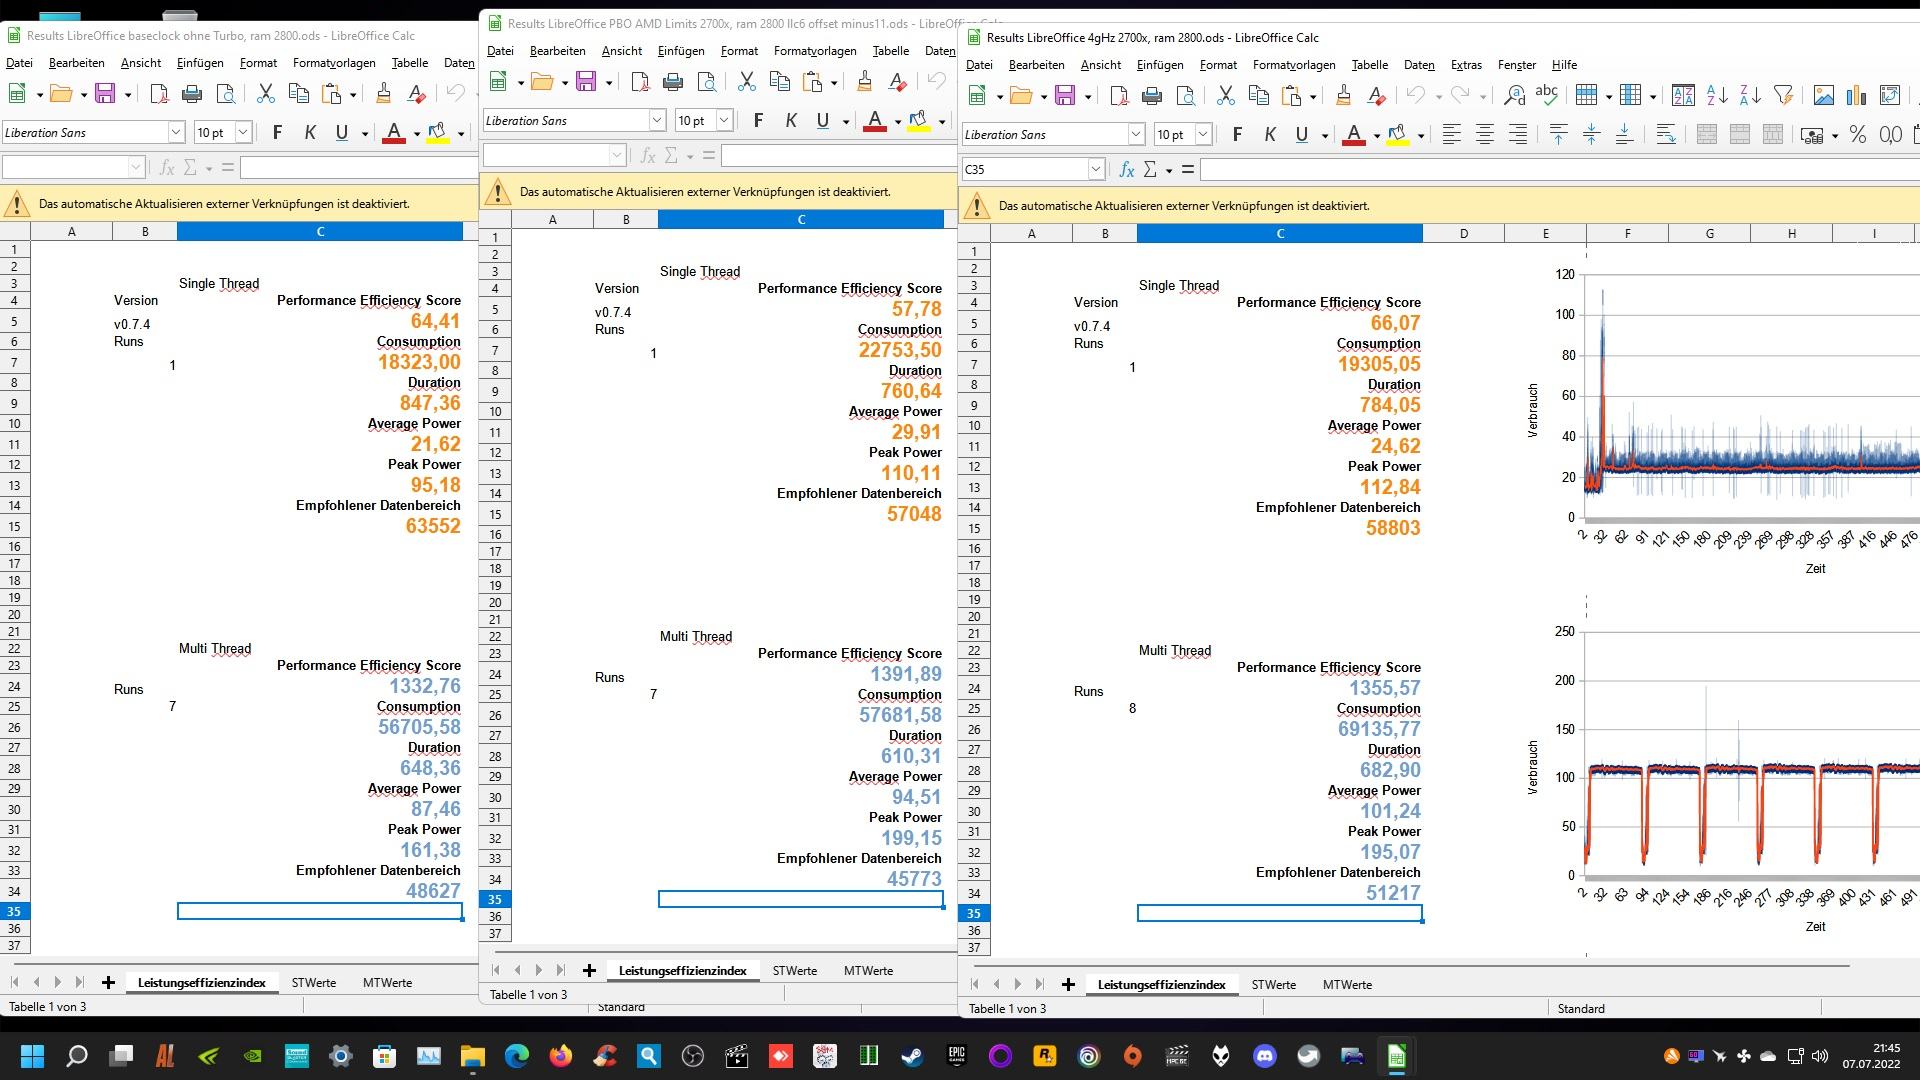Click Clone Formatting in baseclock ohne Turbo window
Image resolution: width=1920 pixels, height=1080 pixels.
tap(383, 94)
